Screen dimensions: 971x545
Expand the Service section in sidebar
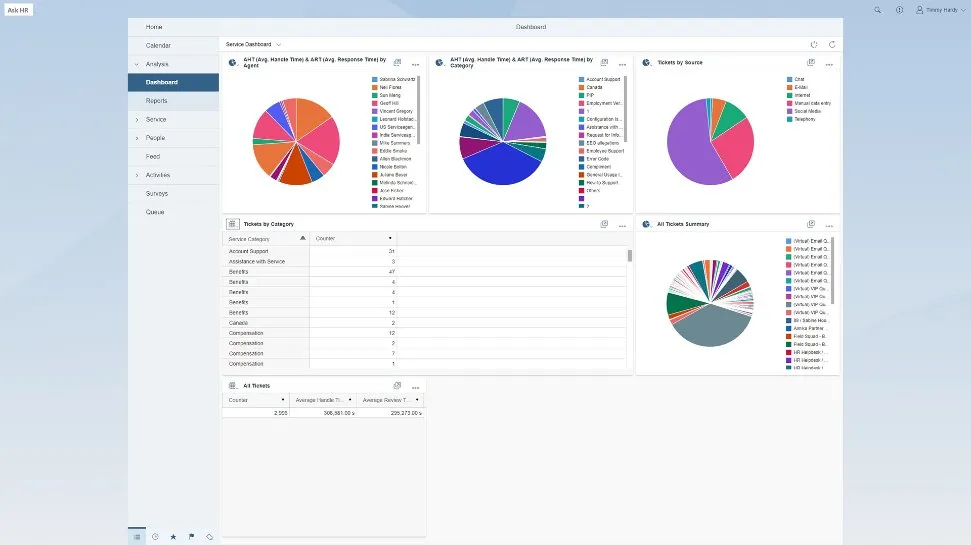[136, 120]
